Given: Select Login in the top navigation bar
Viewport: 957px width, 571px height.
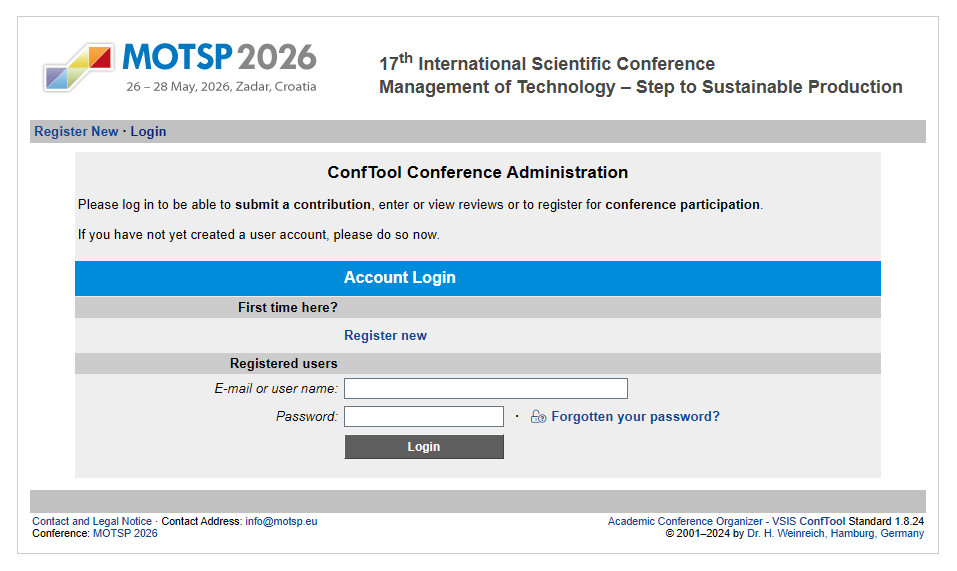Looking at the screenshot, I should point(148,132).
